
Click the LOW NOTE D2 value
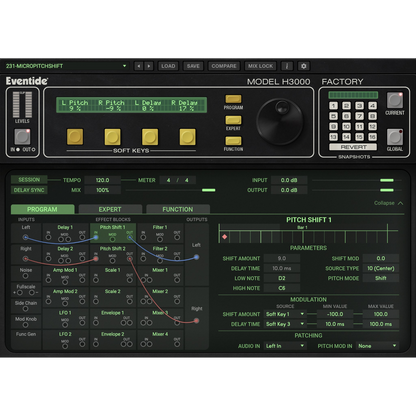(282, 278)
